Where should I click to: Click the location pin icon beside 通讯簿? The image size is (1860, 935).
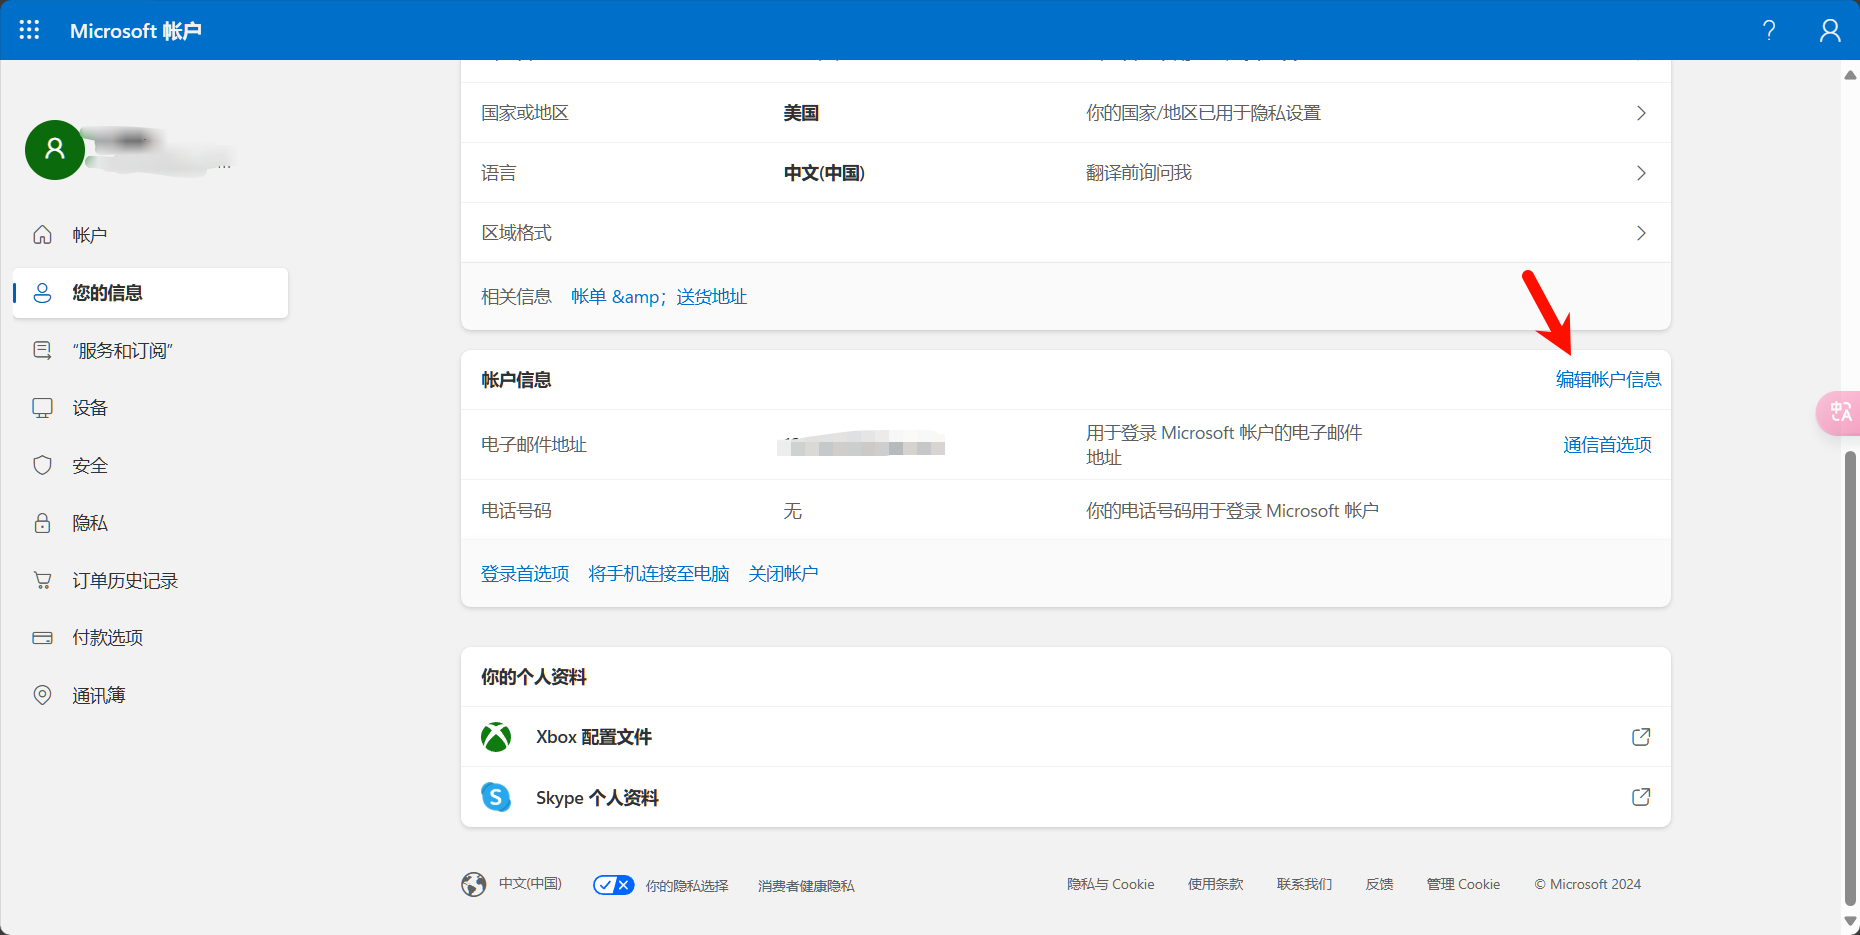[x=42, y=695]
